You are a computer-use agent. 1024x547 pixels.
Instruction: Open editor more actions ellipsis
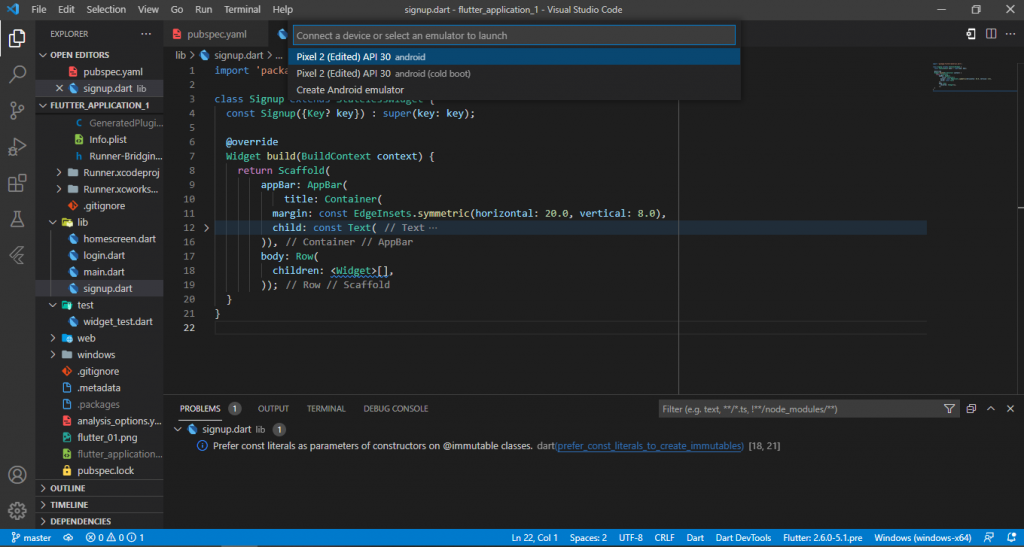(x=1010, y=34)
